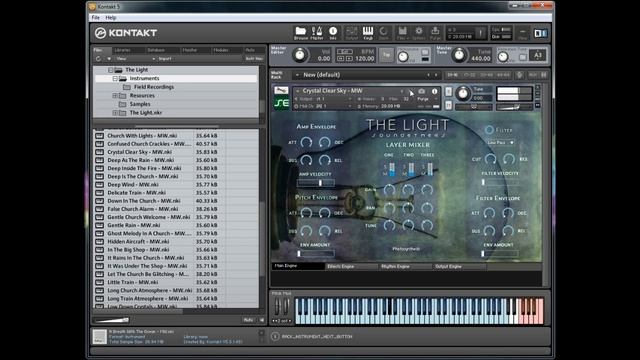
Task: Open the Options gear icon
Action: pyautogui.click(x=419, y=33)
